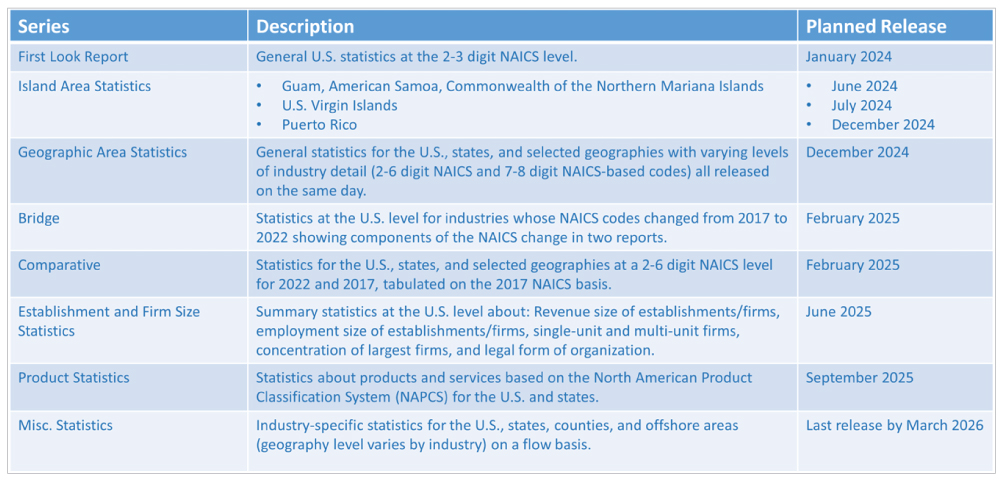This screenshot has width=1000, height=481.
Task: Click the Series column header
Action: pos(129,26)
